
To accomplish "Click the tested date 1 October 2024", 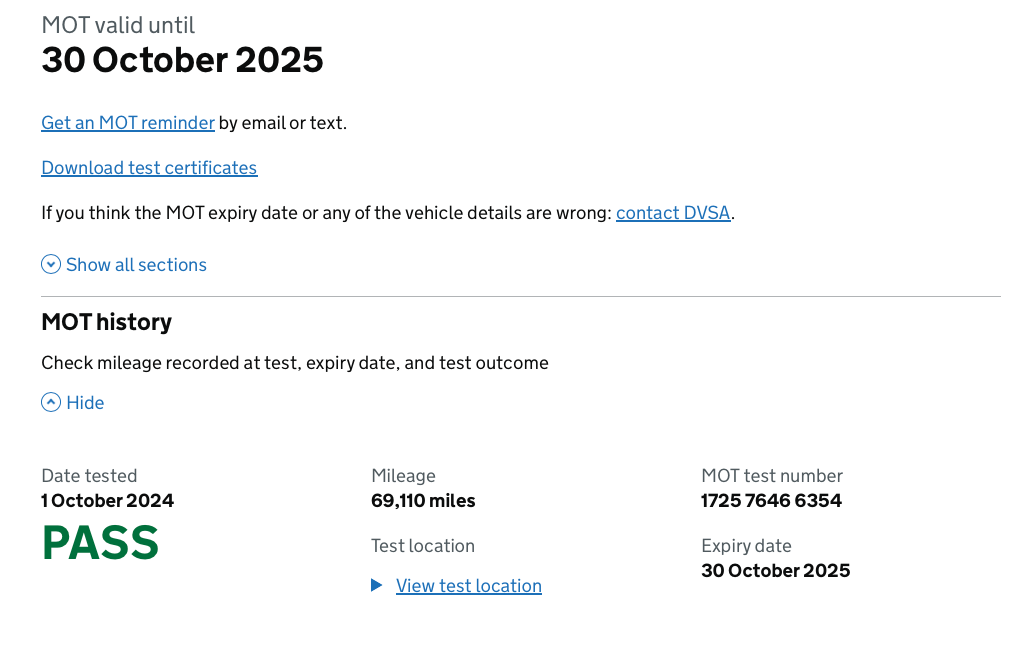I will (108, 501).
